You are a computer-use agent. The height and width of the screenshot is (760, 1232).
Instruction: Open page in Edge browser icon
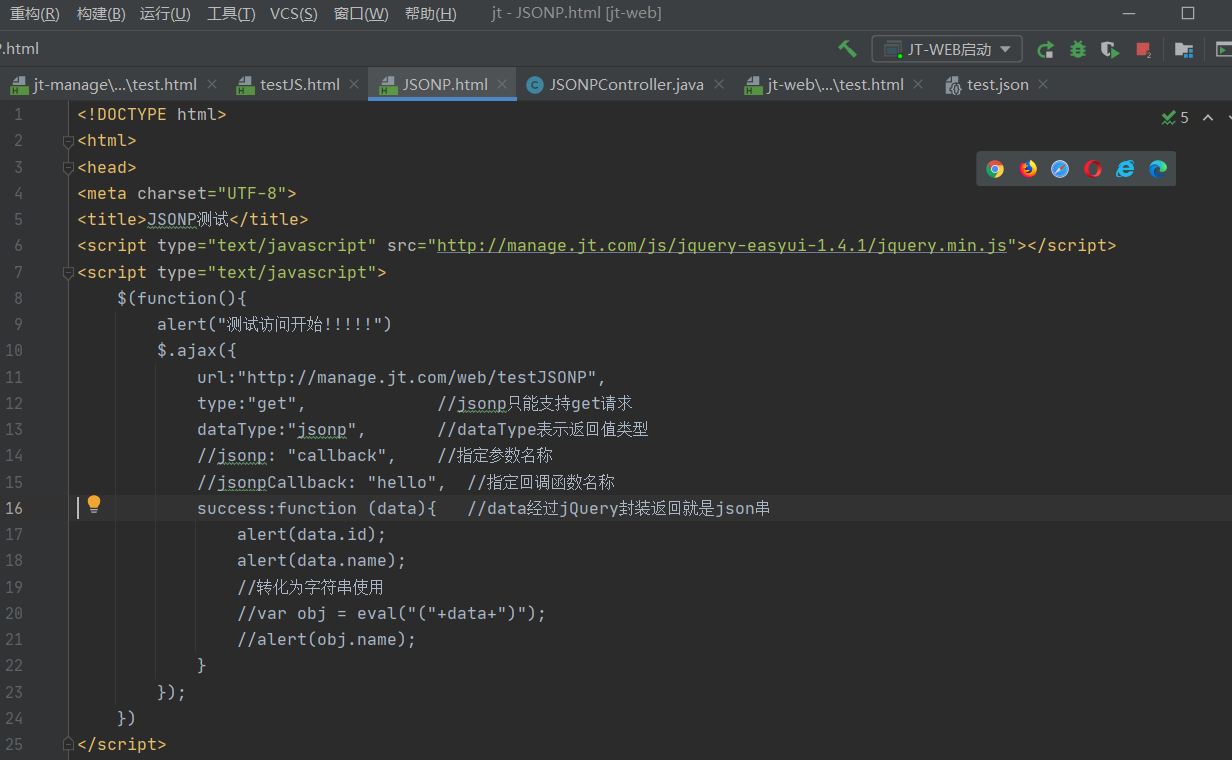pyautogui.click(x=1158, y=169)
